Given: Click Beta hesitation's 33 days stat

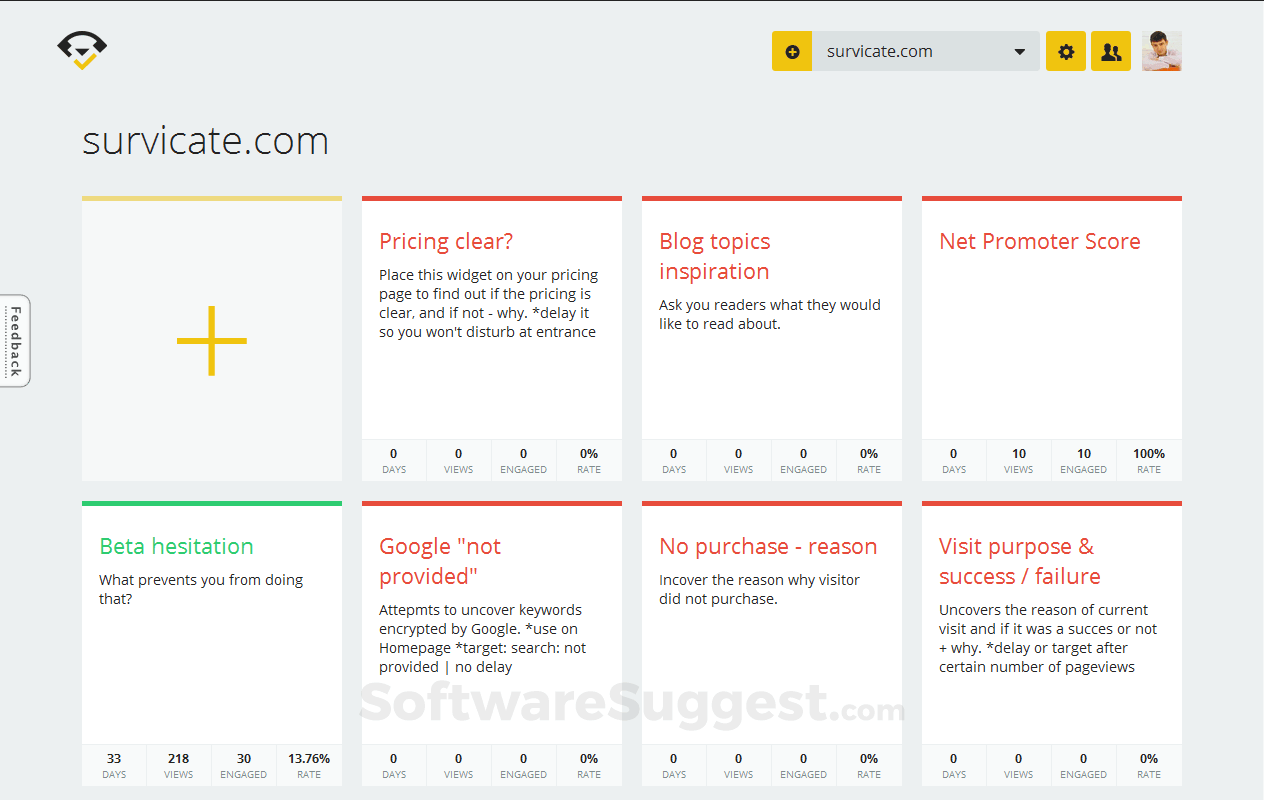Looking at the screenshot, I should tap(114, 765).
